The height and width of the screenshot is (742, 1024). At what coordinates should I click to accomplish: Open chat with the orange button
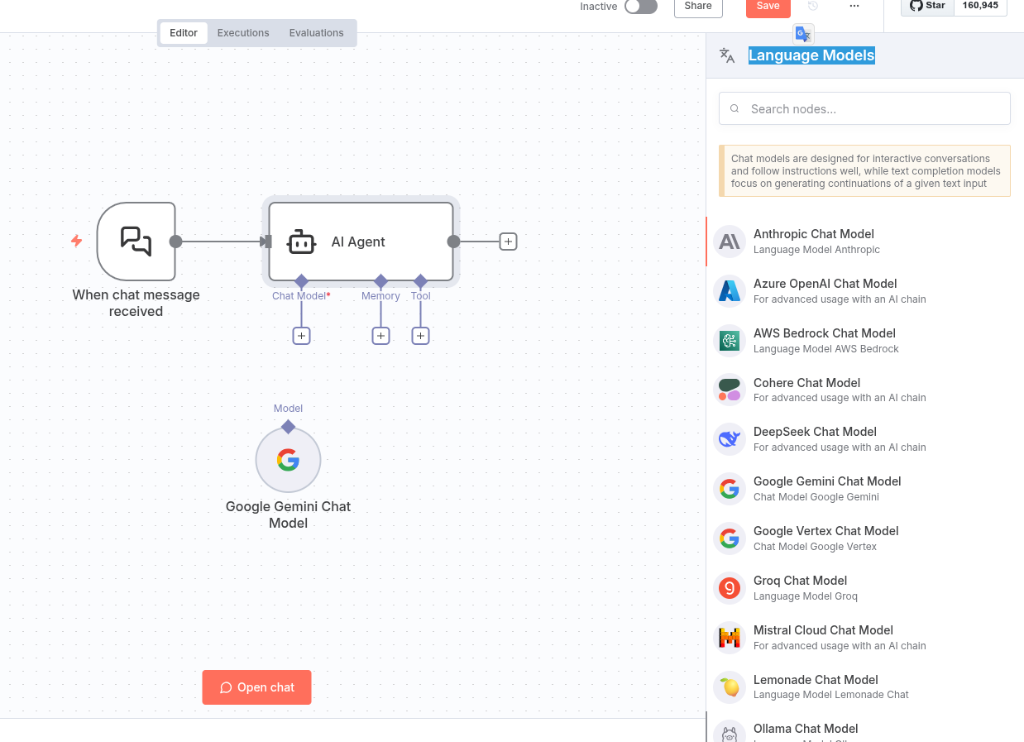tap(257, 687)
